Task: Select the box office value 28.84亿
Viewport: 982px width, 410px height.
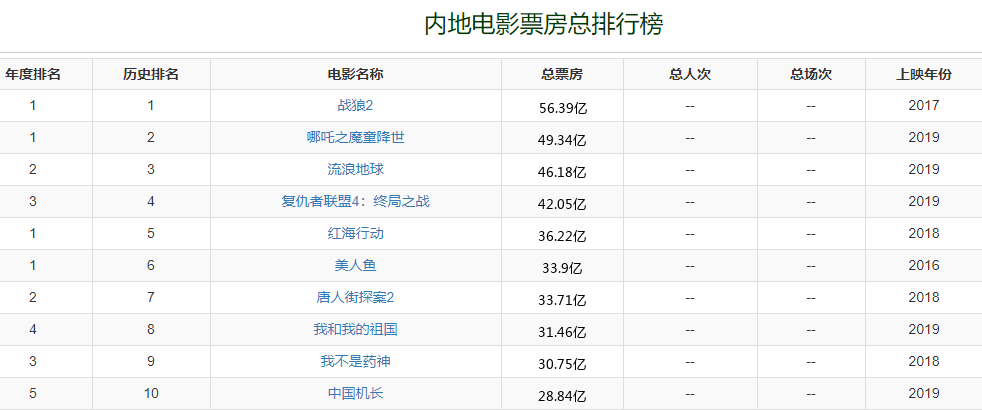Action: tap(562, 396)
